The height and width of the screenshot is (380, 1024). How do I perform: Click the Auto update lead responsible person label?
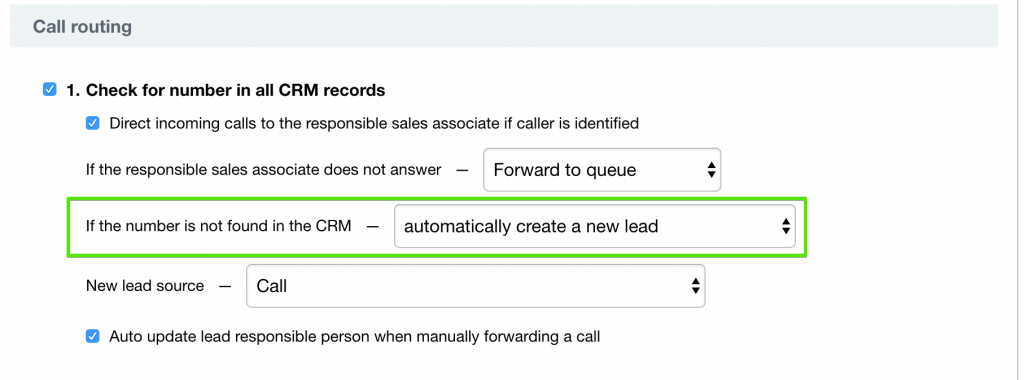355,337
